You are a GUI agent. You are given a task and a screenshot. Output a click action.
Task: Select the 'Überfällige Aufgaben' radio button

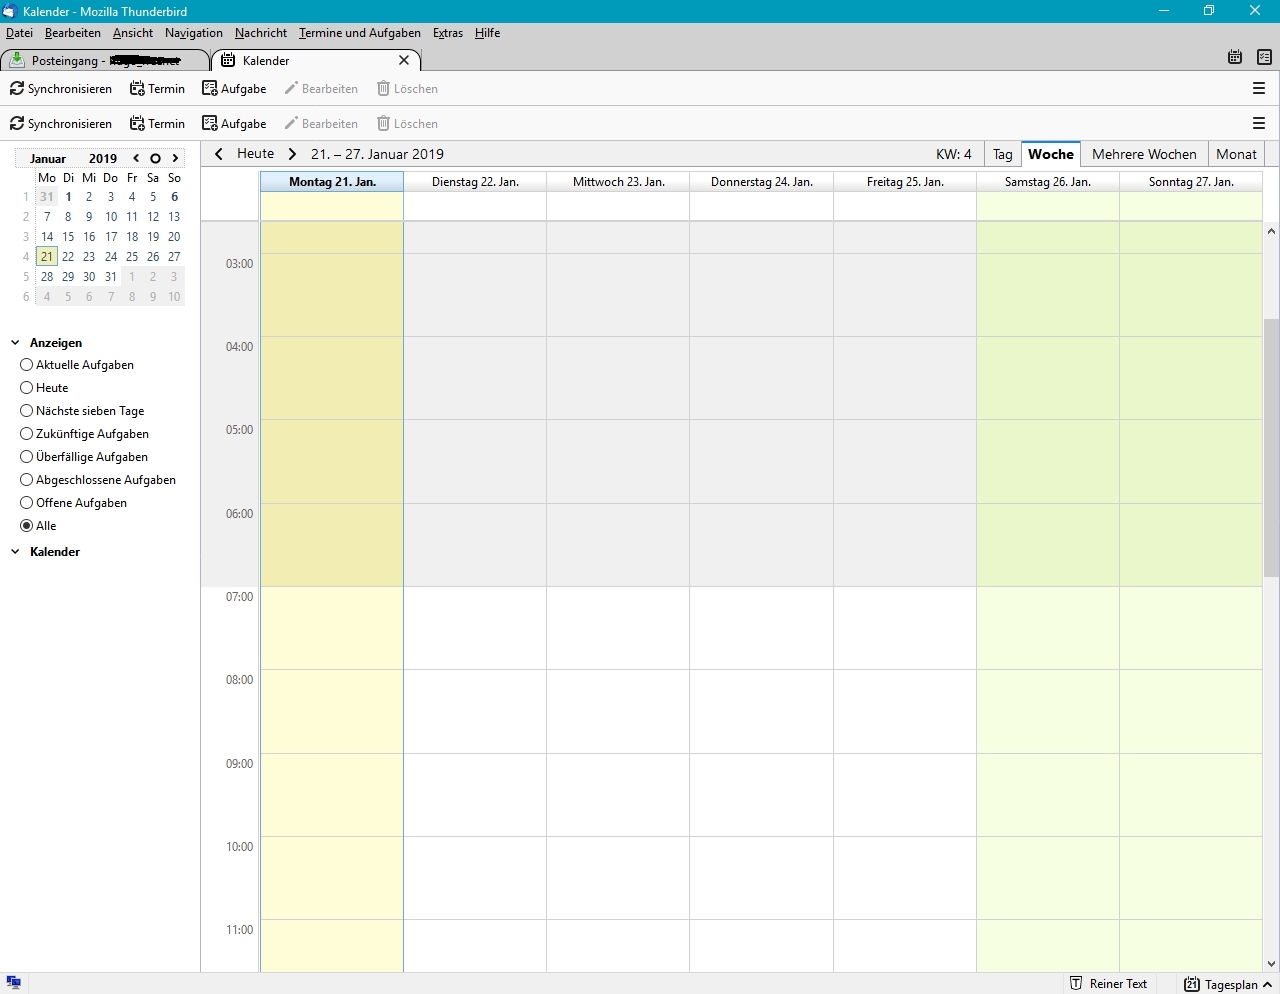coord(27,457)
